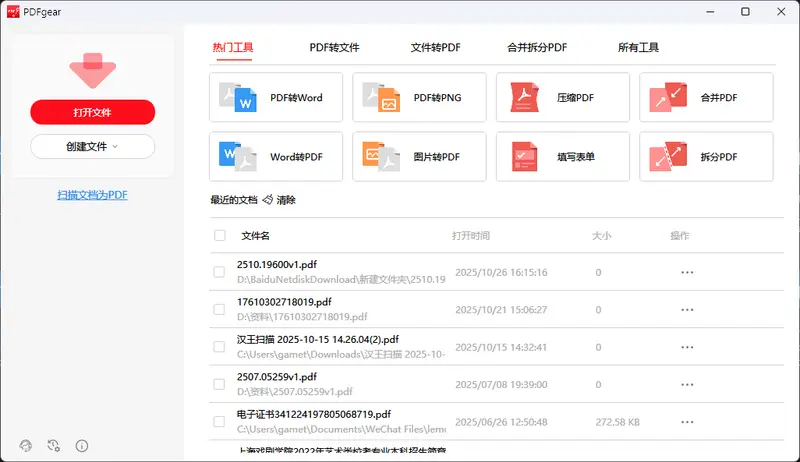Open recent file 2510.19600v1.pdf by name
The width and height of the screenshot is (800, 462).
click(x=277, y=265)
